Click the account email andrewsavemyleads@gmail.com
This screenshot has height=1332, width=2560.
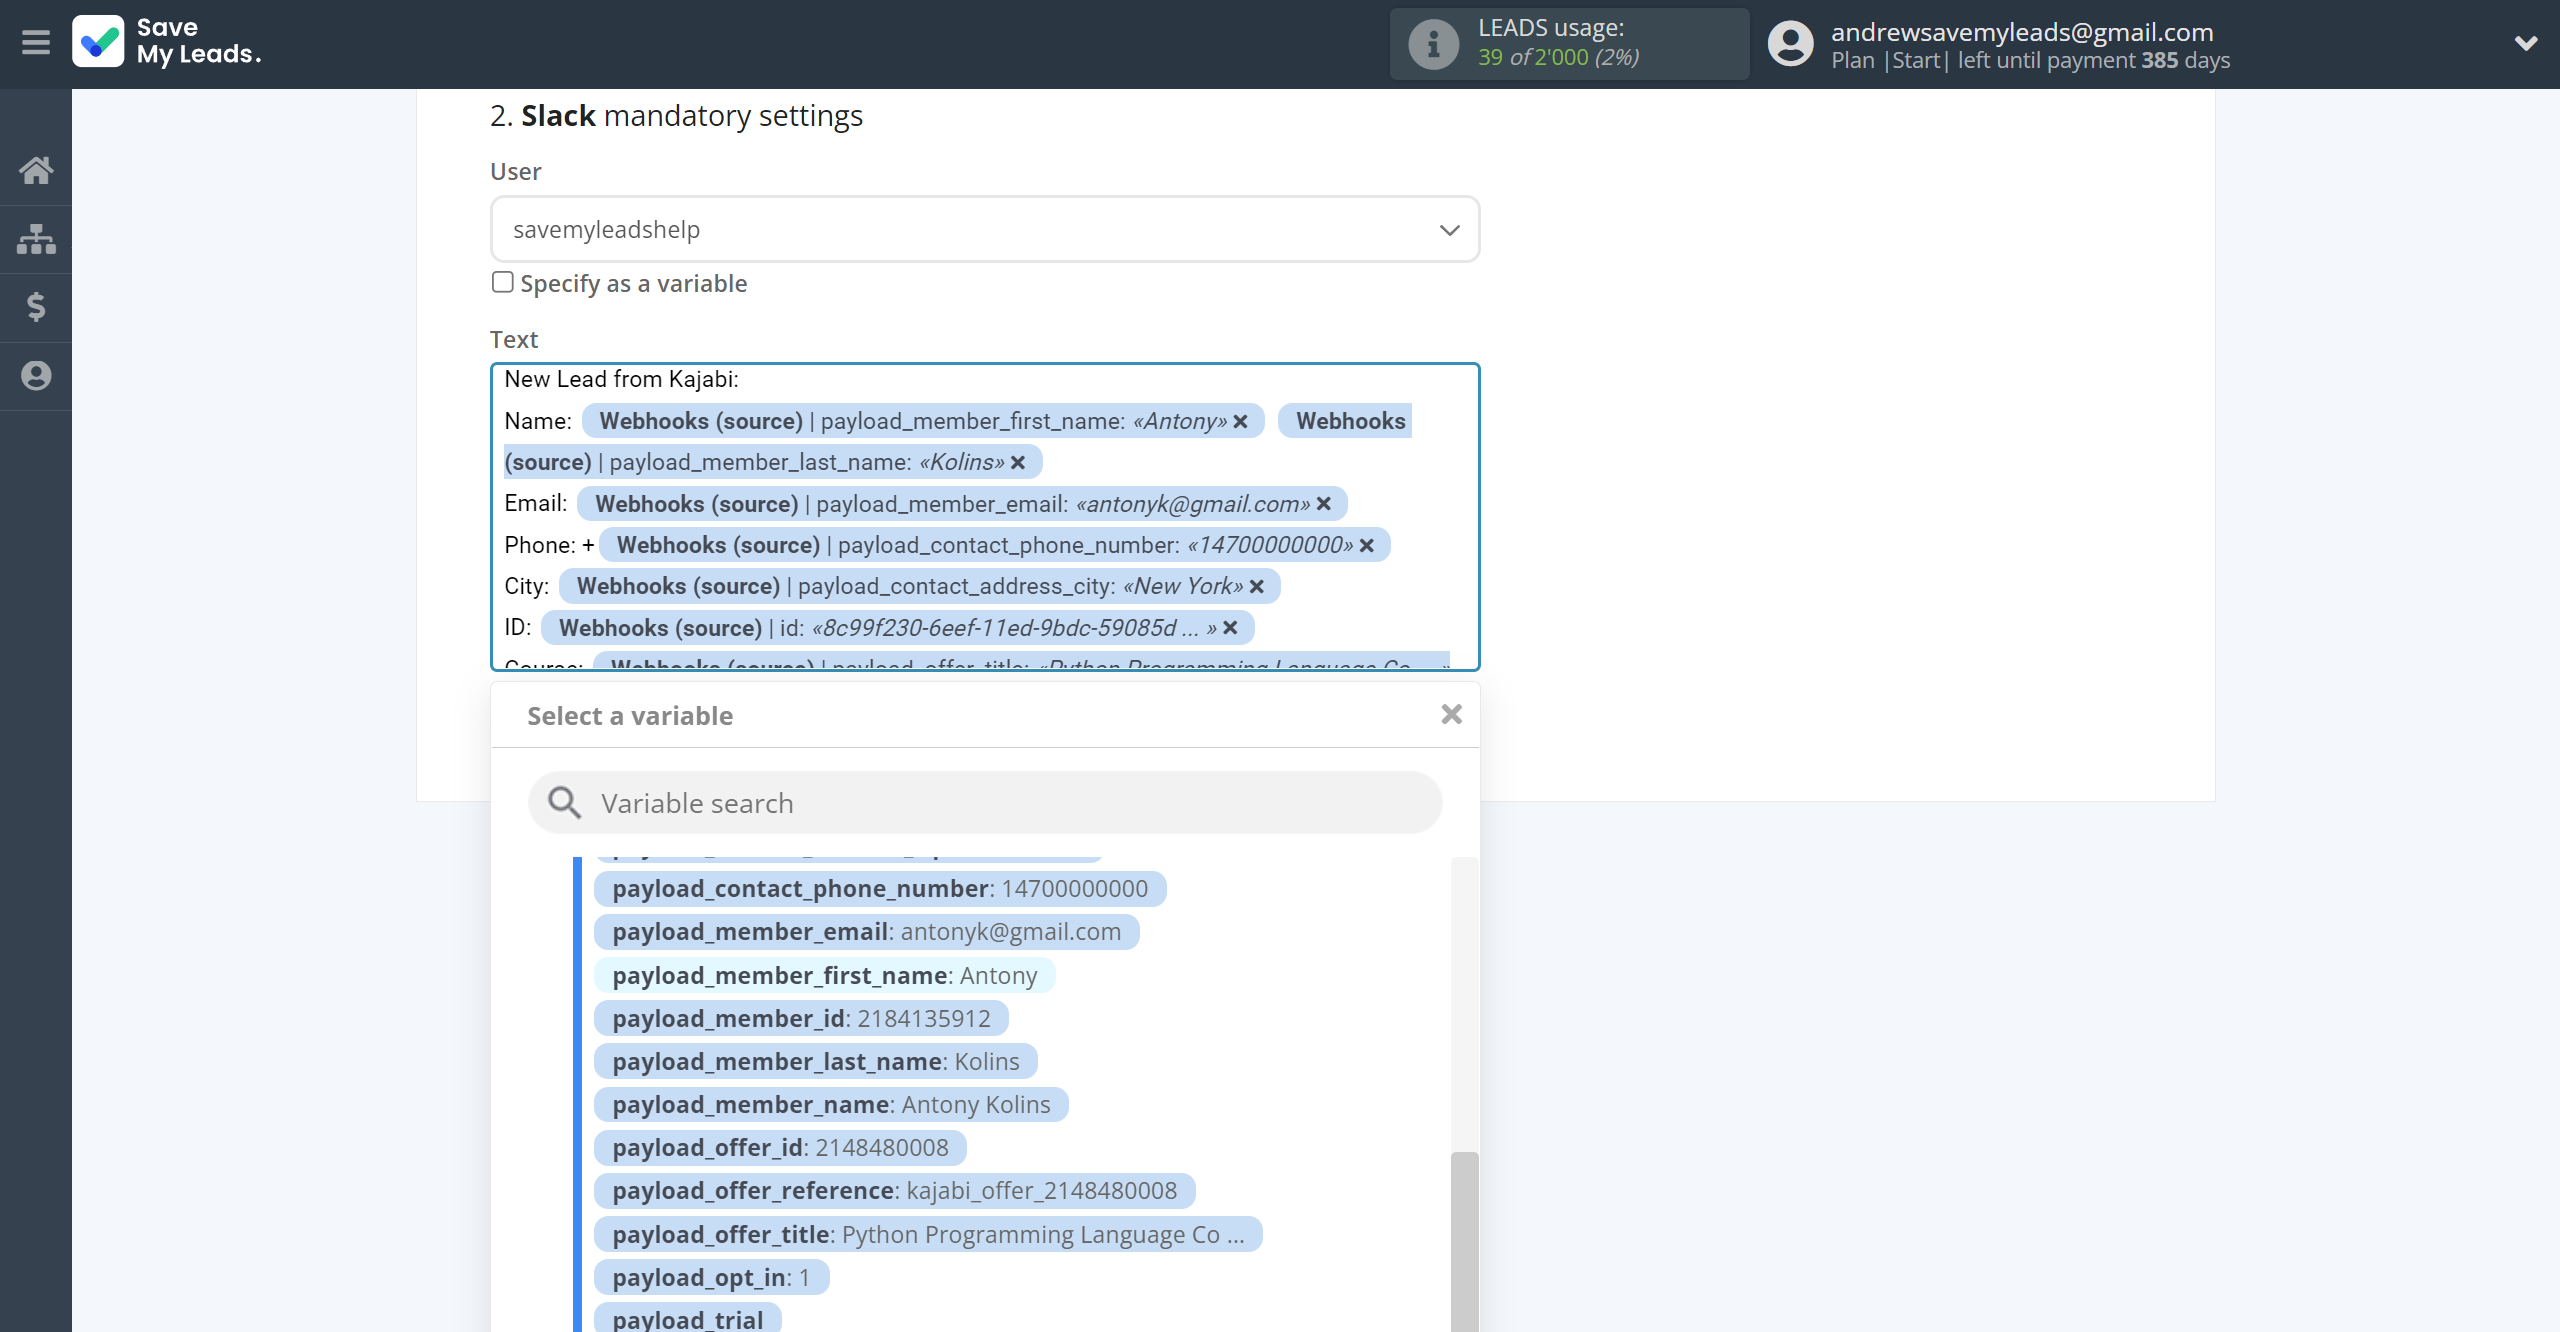2022,32
